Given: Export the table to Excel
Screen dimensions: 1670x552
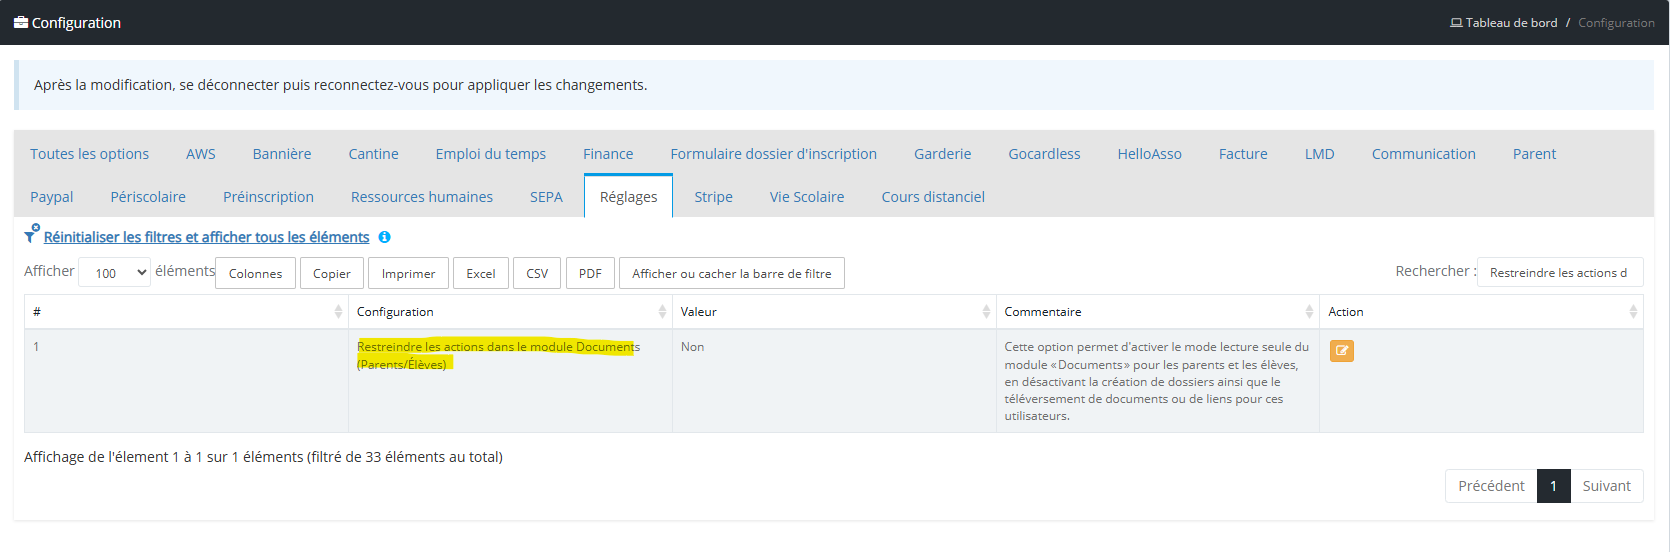Looking at the screenshot, I should pos(480,273).
